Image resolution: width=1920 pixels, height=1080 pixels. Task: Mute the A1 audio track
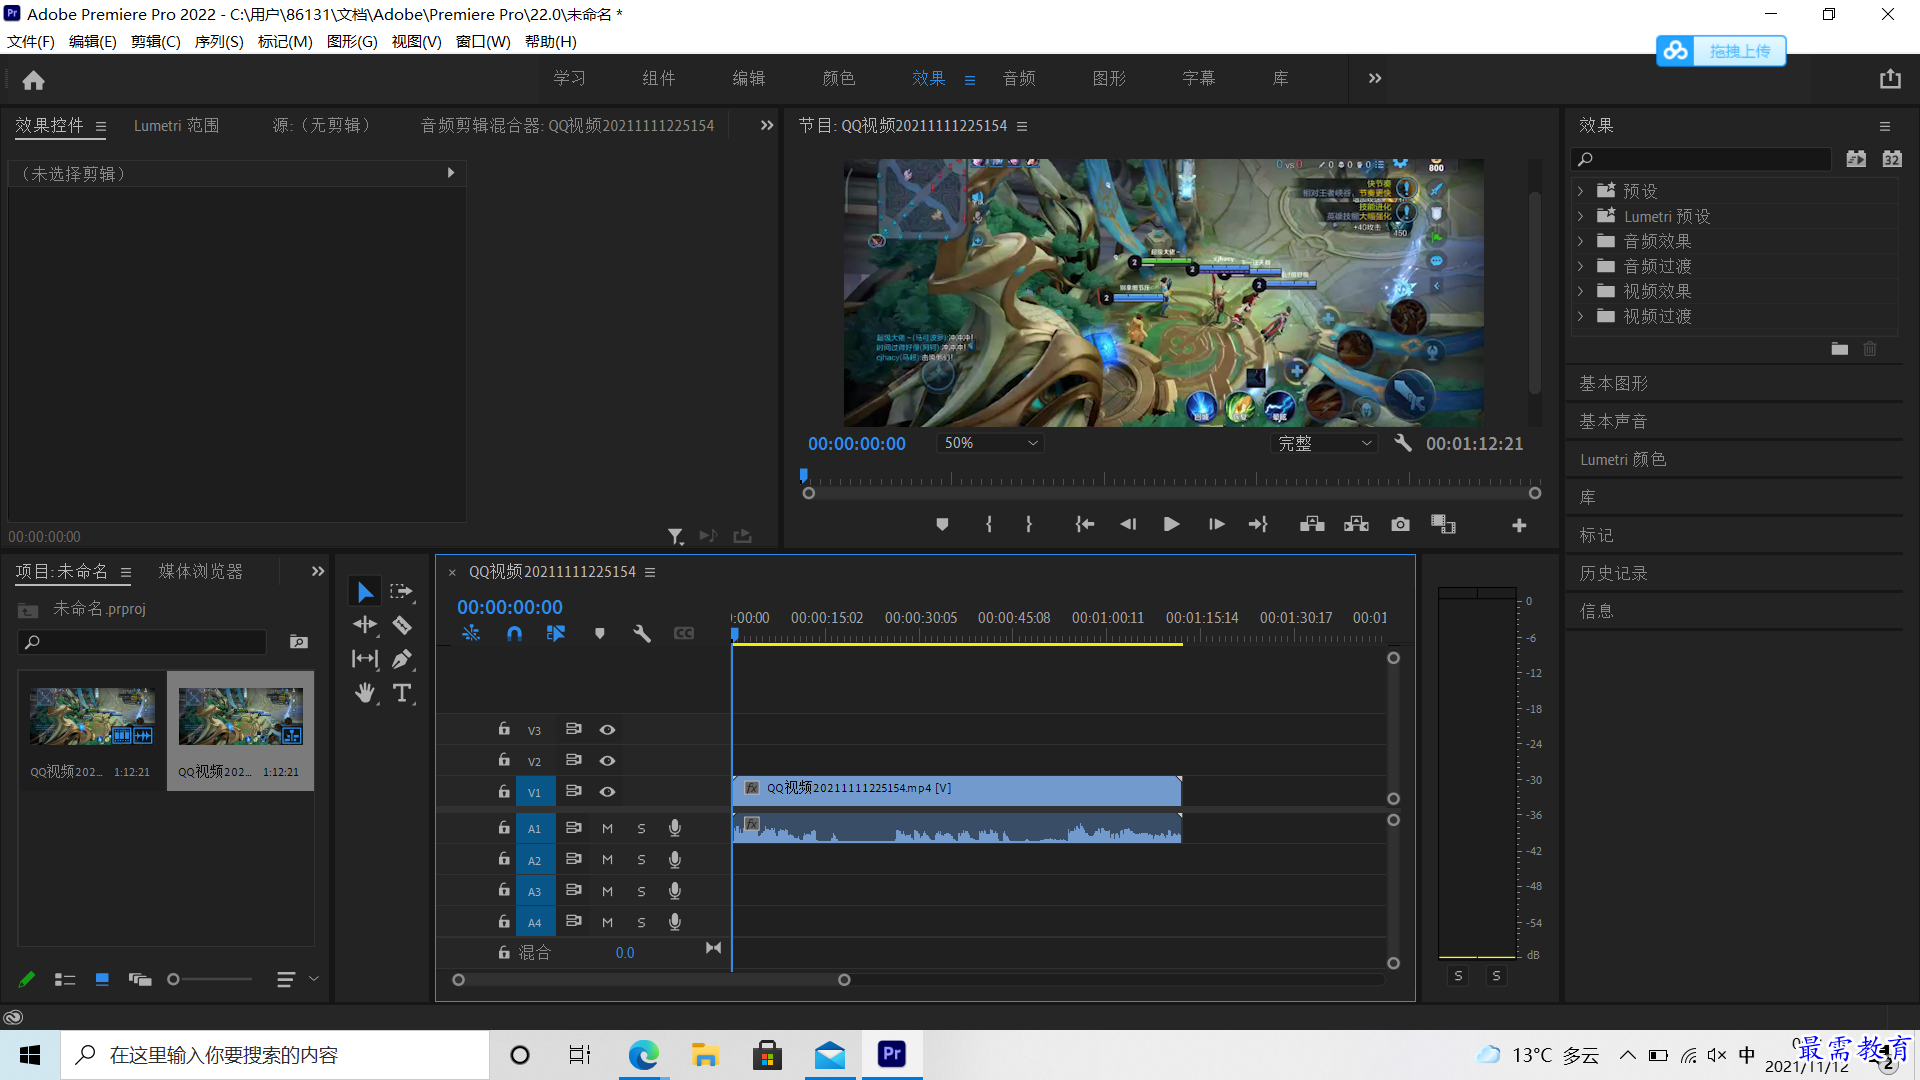(607, 828)
